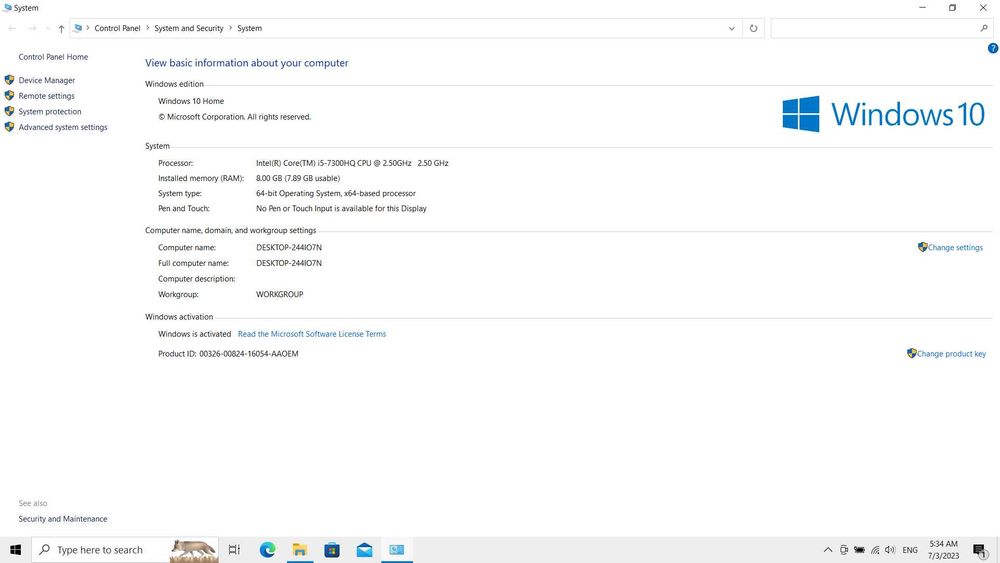Go to Control Panel Home
Screen dimensions: 1000x563
53,57
